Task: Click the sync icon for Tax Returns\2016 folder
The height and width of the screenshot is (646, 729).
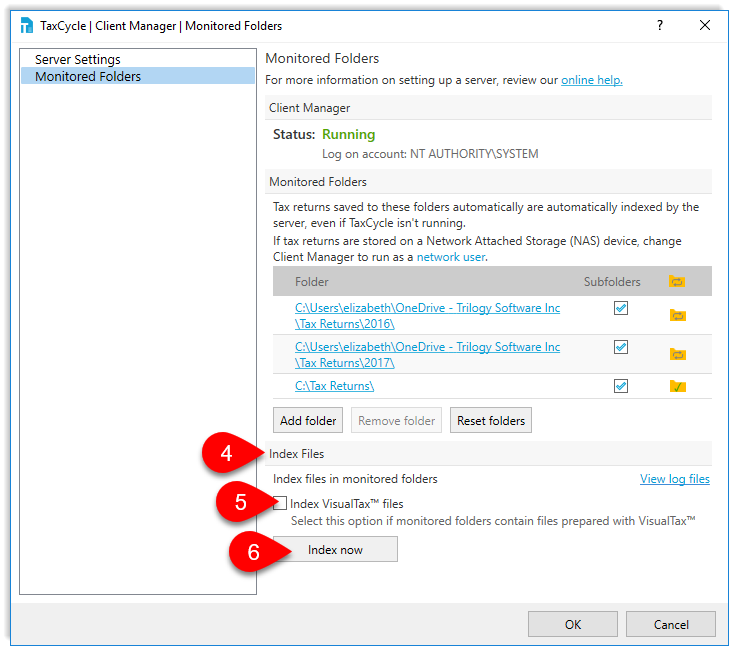Action: [677, 315]
